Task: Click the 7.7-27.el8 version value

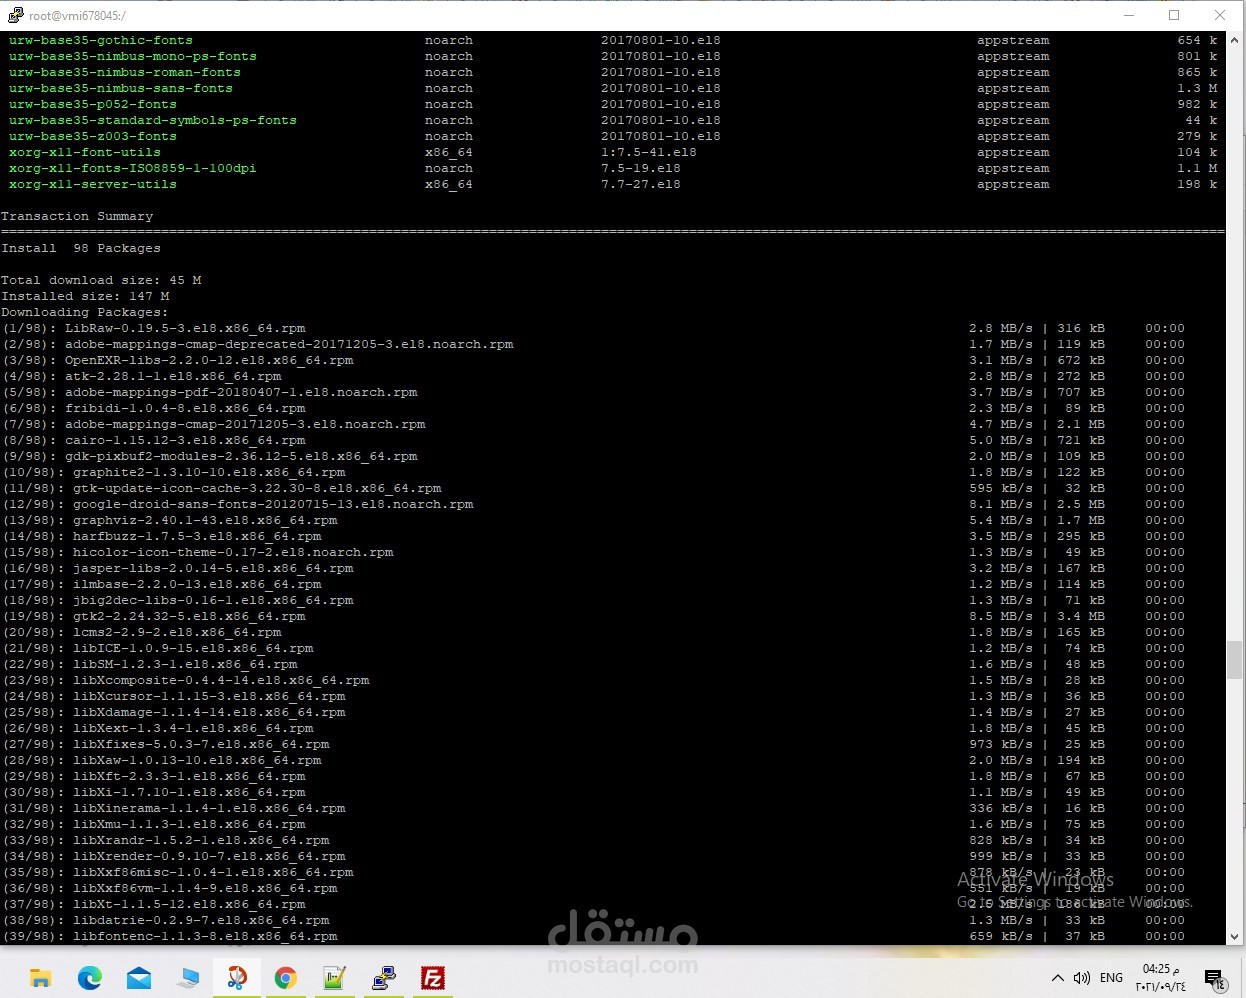Action: click(x=641, y=185)
